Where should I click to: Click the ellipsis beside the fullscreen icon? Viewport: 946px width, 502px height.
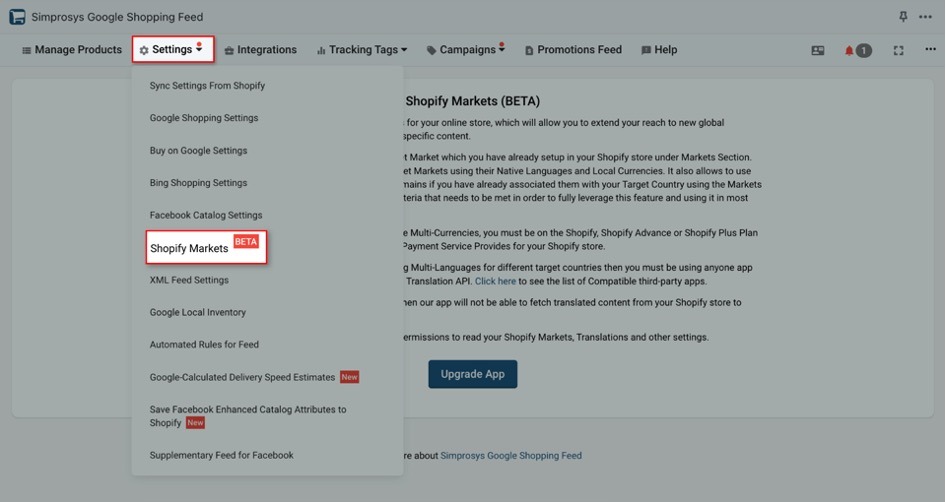click(x=930, y=49)
